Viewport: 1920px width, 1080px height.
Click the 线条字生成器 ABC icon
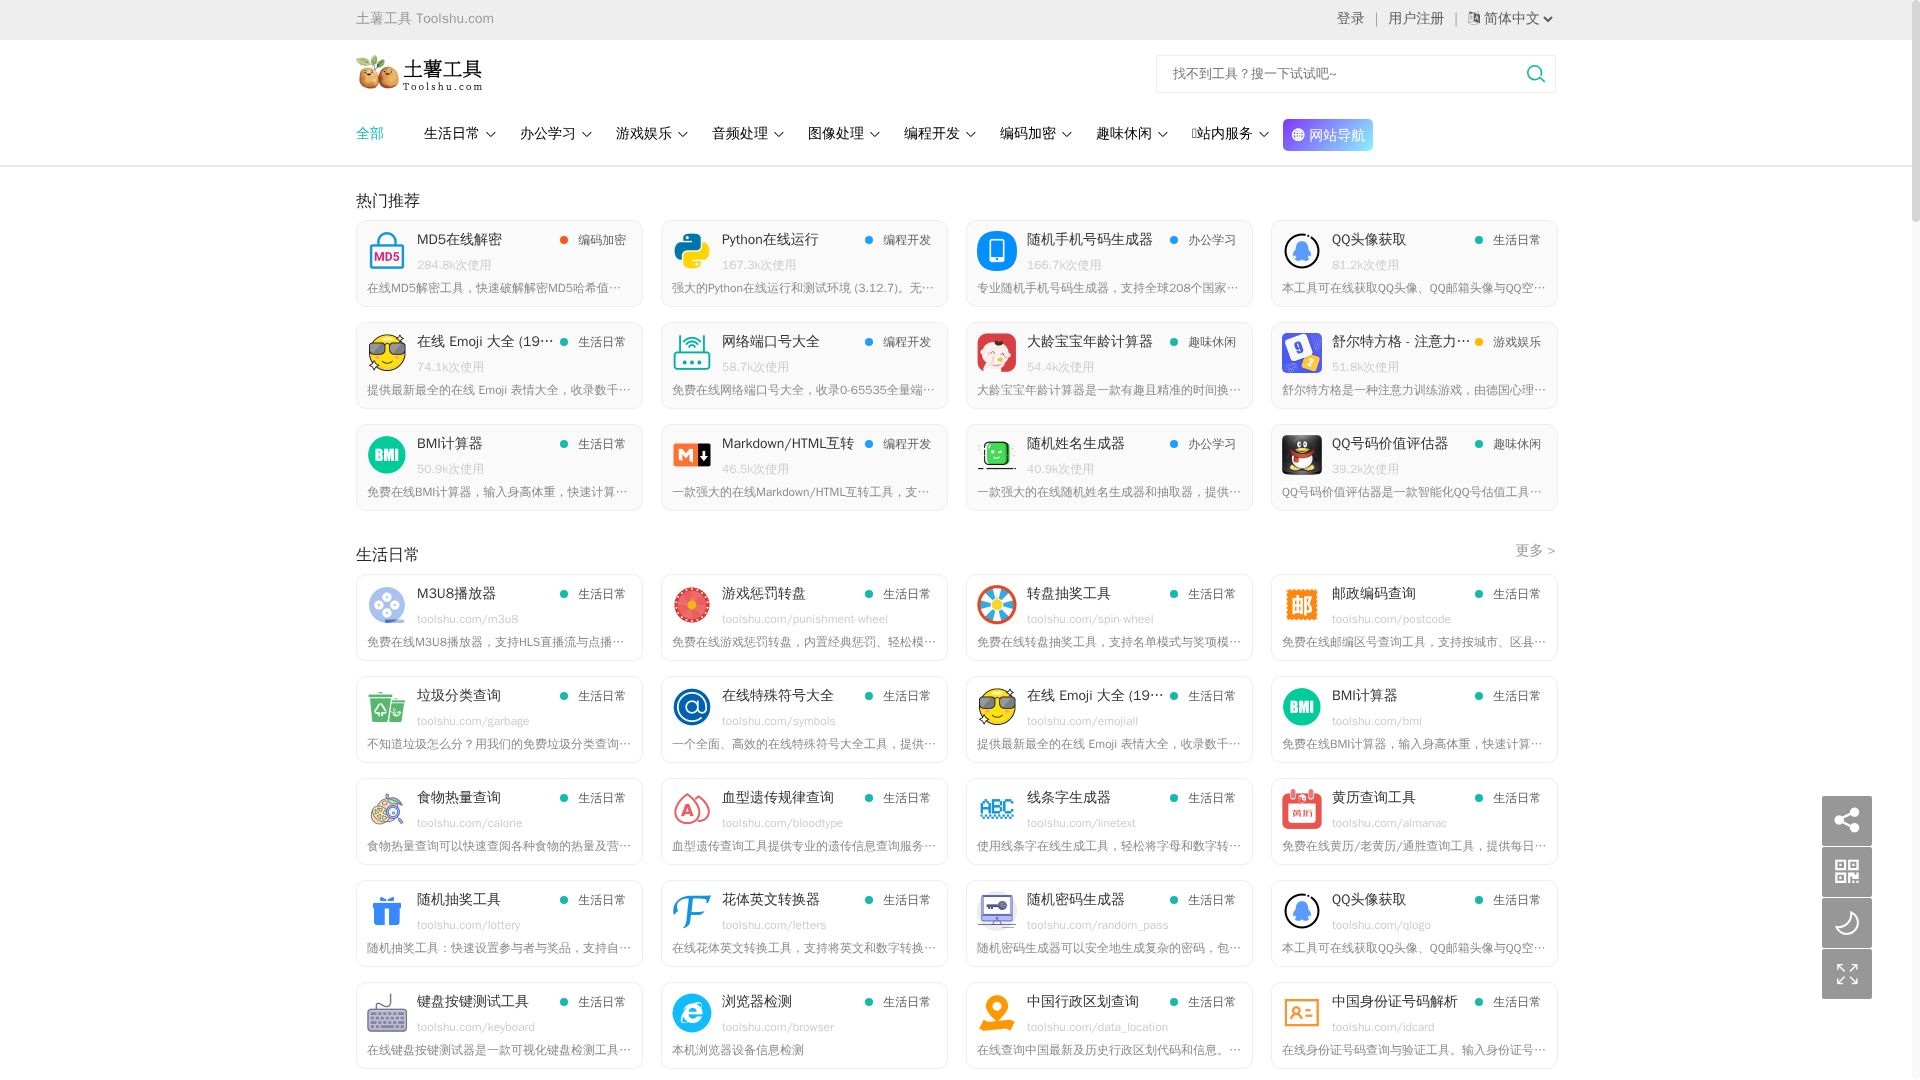pyautogui.click(x=997, y=809)
